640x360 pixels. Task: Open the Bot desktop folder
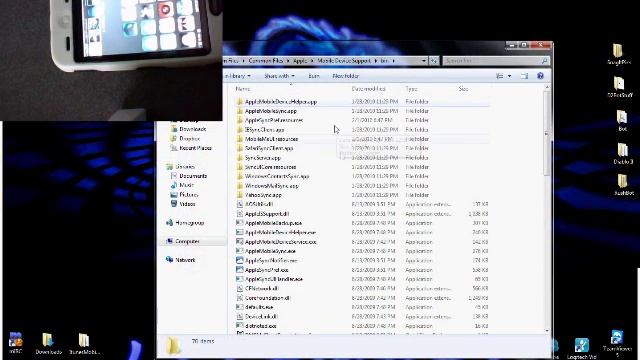tap(622, 121)
